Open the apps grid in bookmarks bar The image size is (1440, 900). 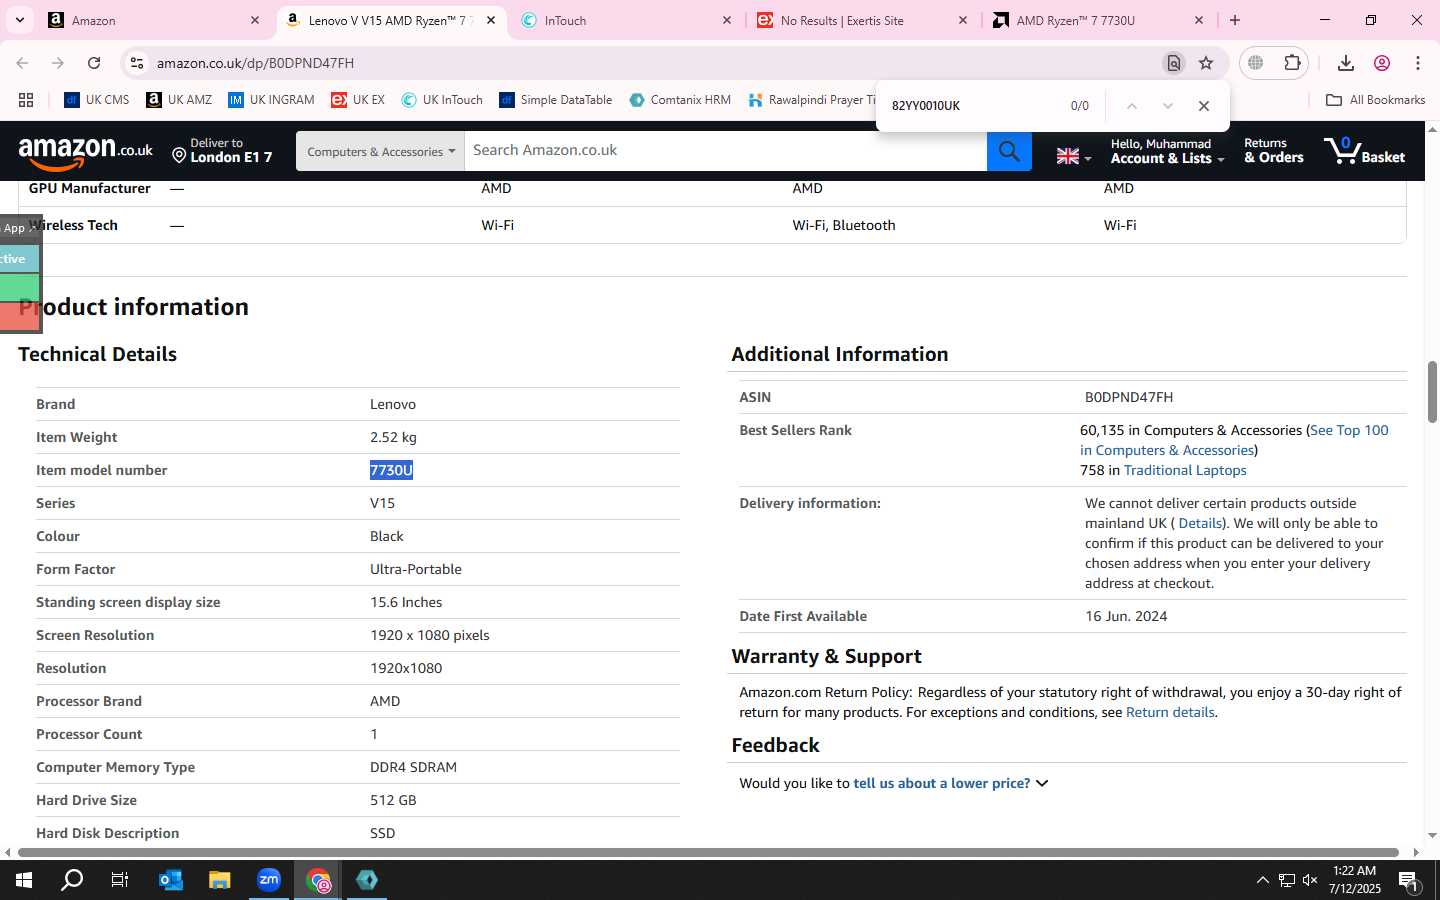tap(26, 100)
